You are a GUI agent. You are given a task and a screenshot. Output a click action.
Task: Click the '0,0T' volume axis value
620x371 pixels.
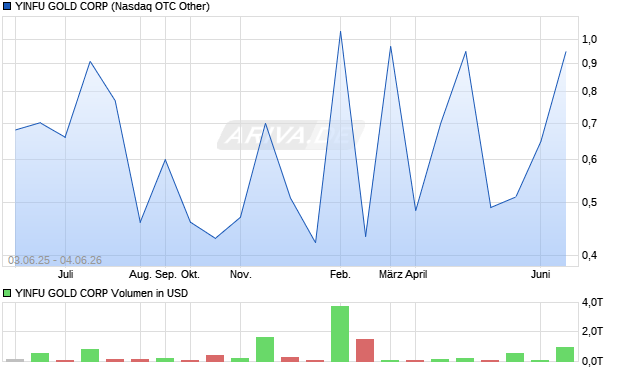[x=592, y=361]
